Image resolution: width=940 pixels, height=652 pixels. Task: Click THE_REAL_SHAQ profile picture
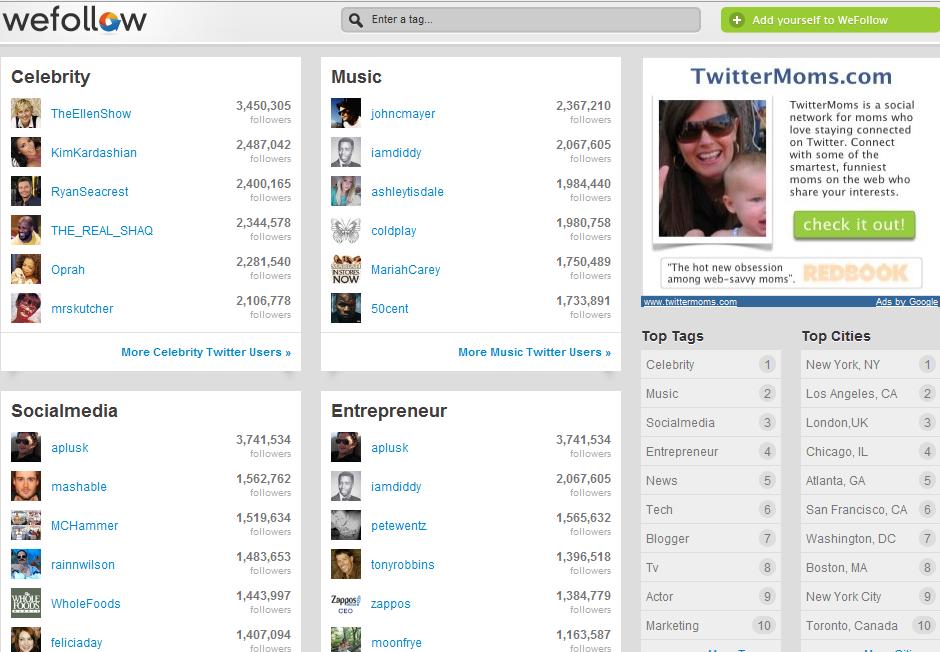coord(26,230)
